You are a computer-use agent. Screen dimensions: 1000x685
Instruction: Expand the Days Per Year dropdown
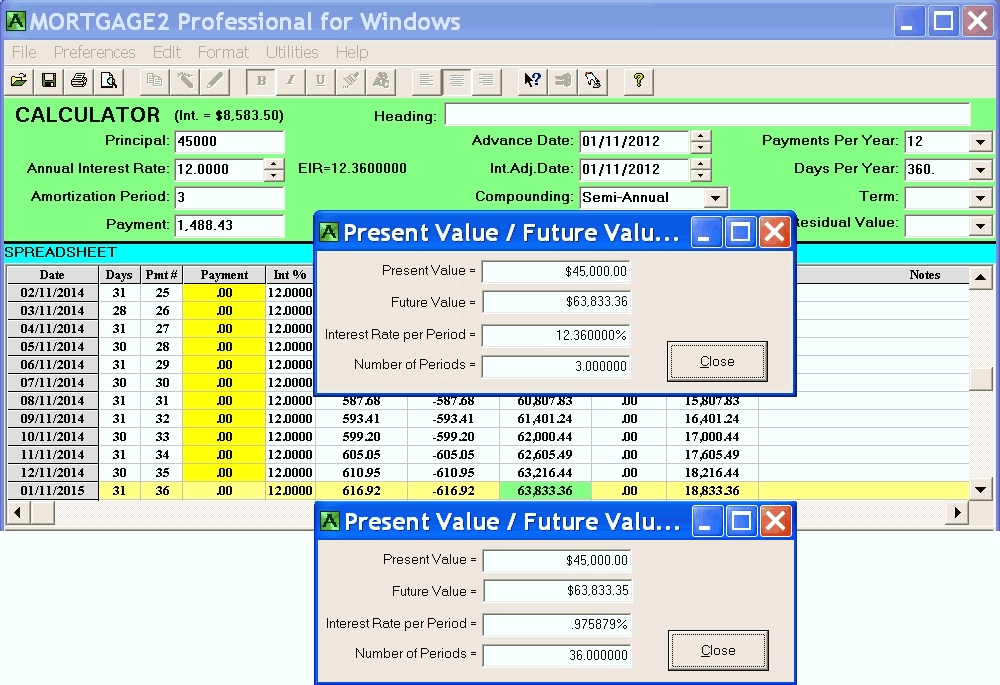click(981, 170)
